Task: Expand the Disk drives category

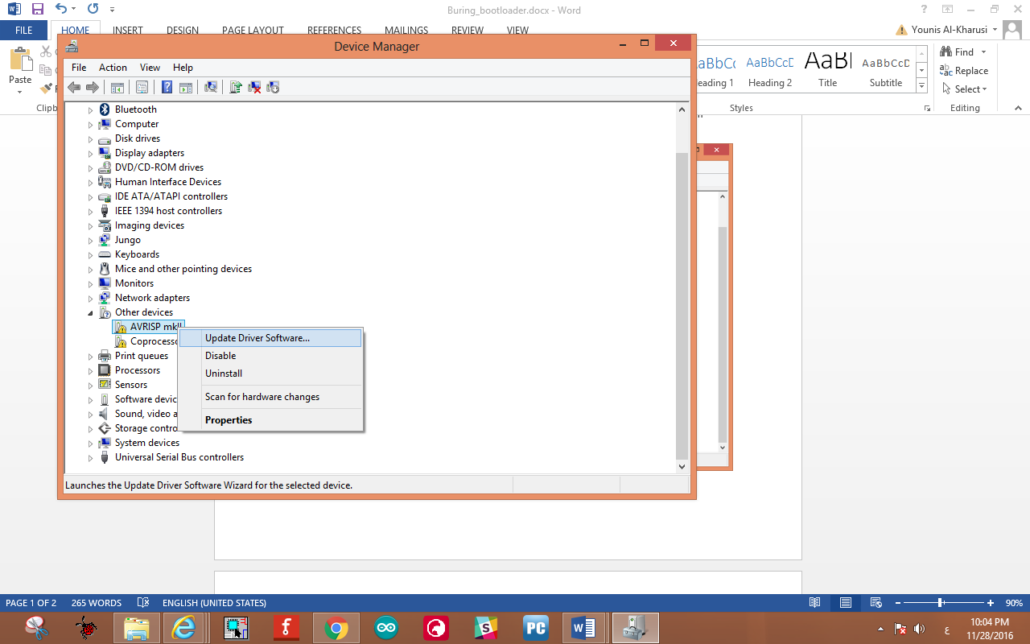Action: (x=91, y=139)
